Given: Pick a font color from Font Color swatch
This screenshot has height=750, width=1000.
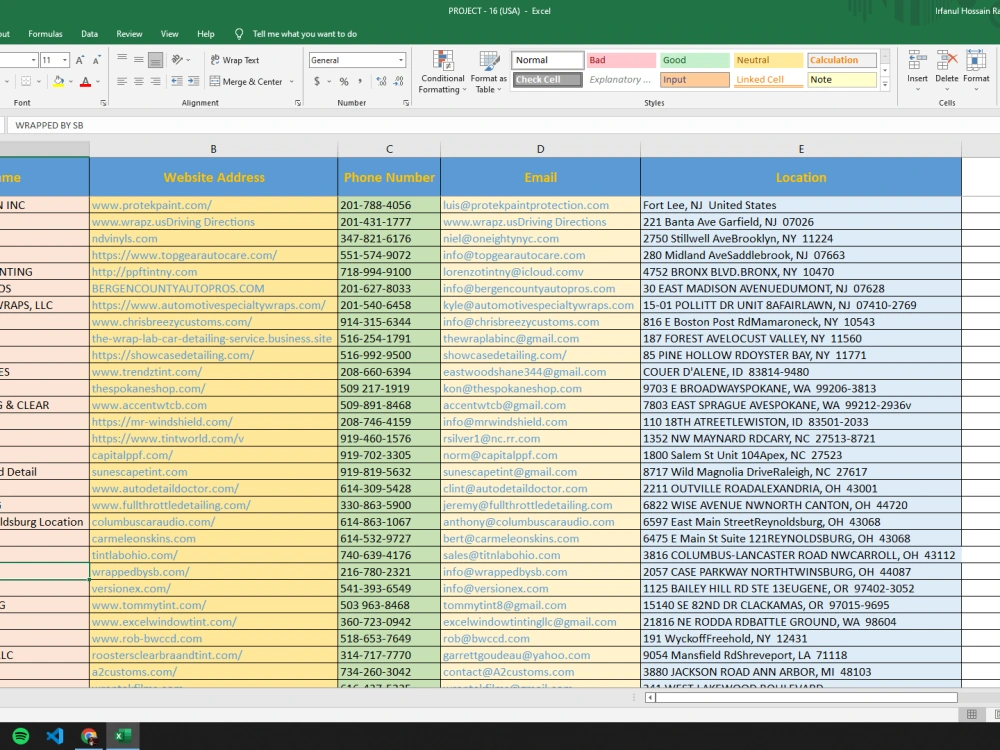Looking at the screenshot, I should tap(86, 81).
